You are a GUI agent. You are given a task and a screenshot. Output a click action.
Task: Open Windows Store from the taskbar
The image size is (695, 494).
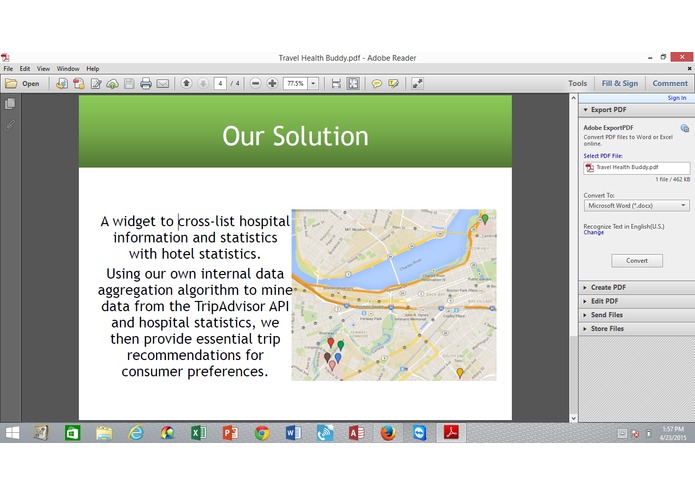pos(72,432)
